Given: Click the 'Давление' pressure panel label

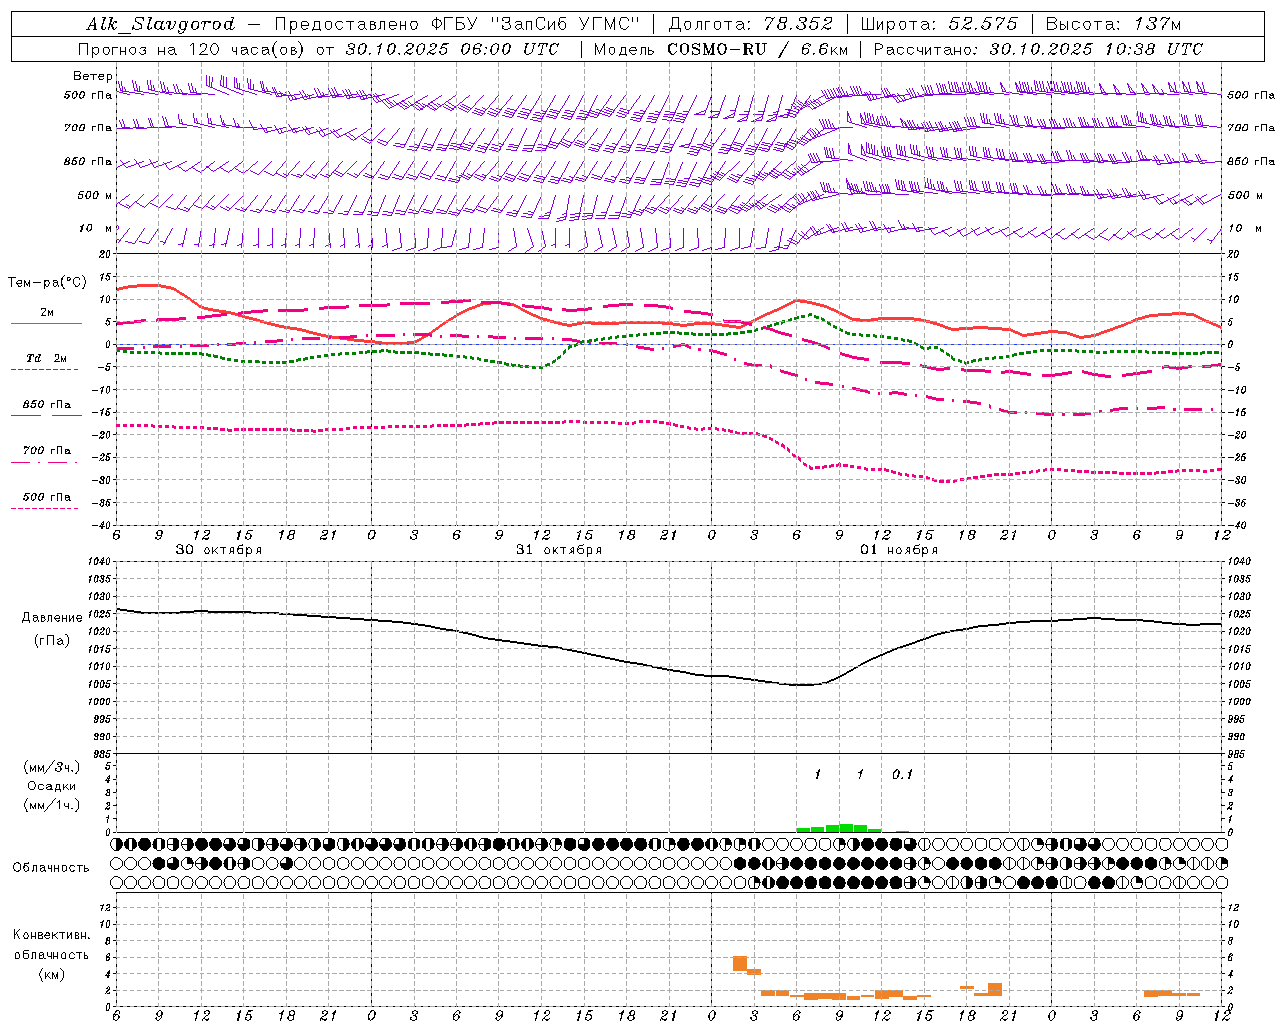Looking at the screenshot, I should click(52, 618).
